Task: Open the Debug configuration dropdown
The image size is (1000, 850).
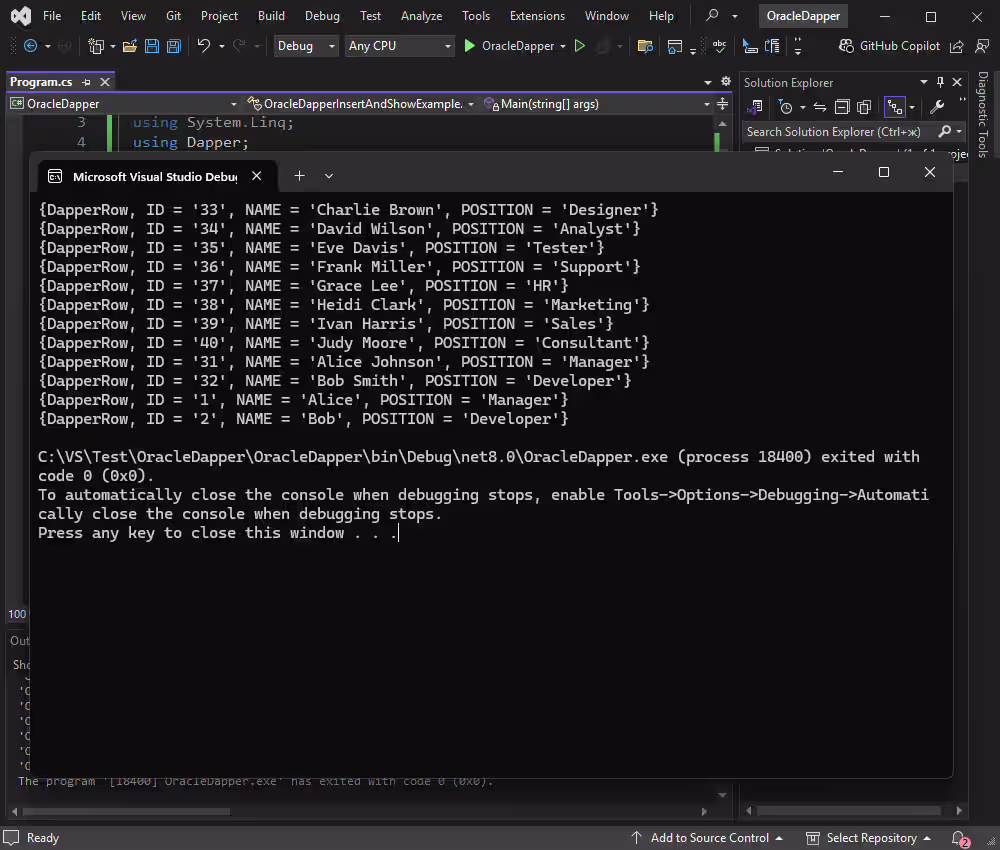Action: tap(303, 45)
